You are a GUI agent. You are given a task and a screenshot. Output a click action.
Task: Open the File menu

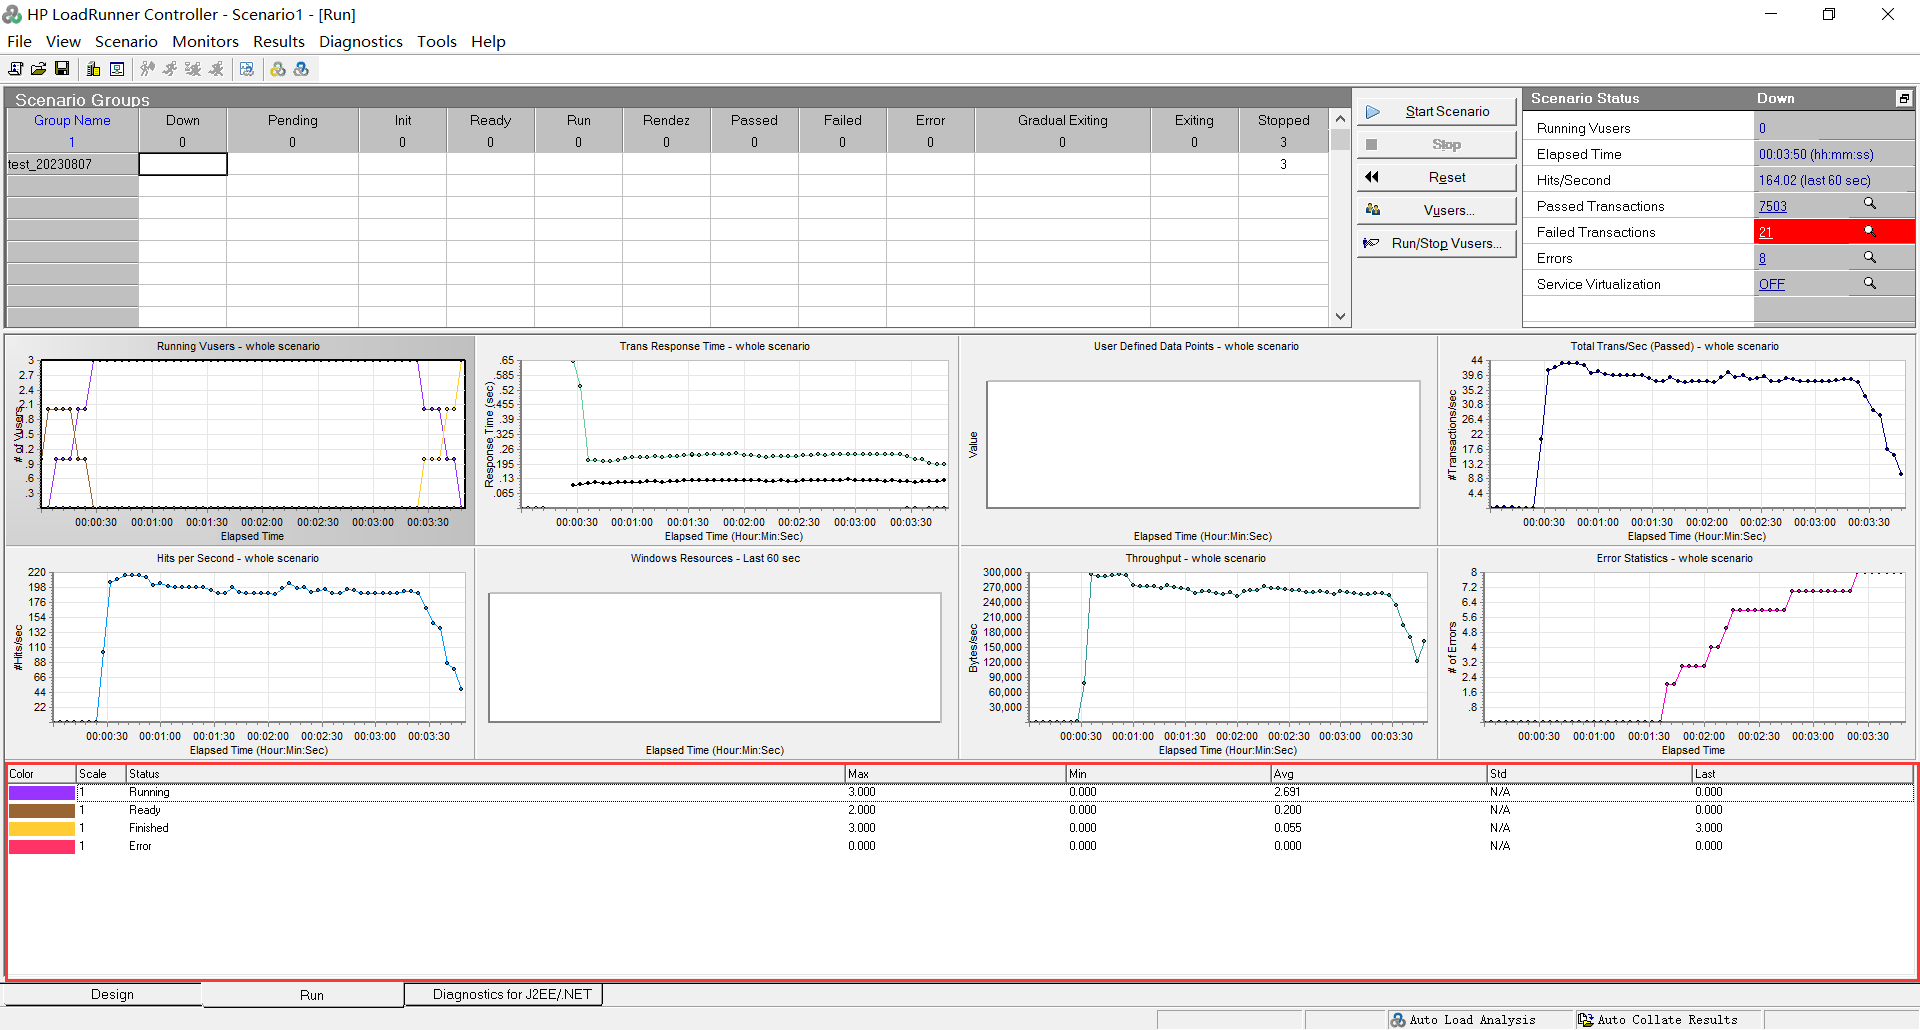pos(19,41)
